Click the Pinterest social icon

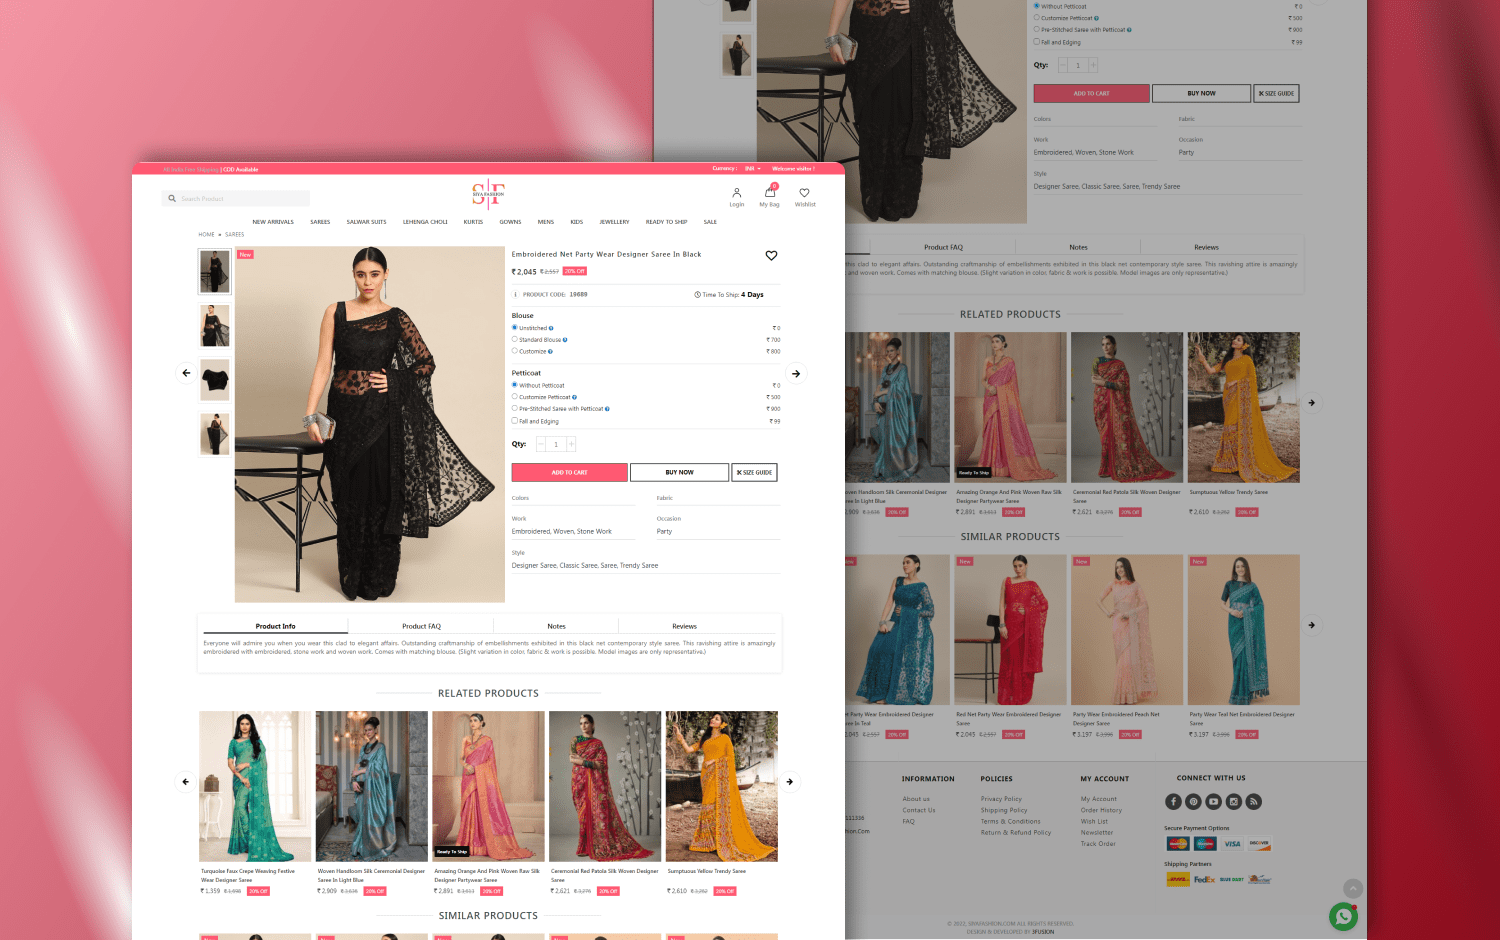pos(1193,802)
